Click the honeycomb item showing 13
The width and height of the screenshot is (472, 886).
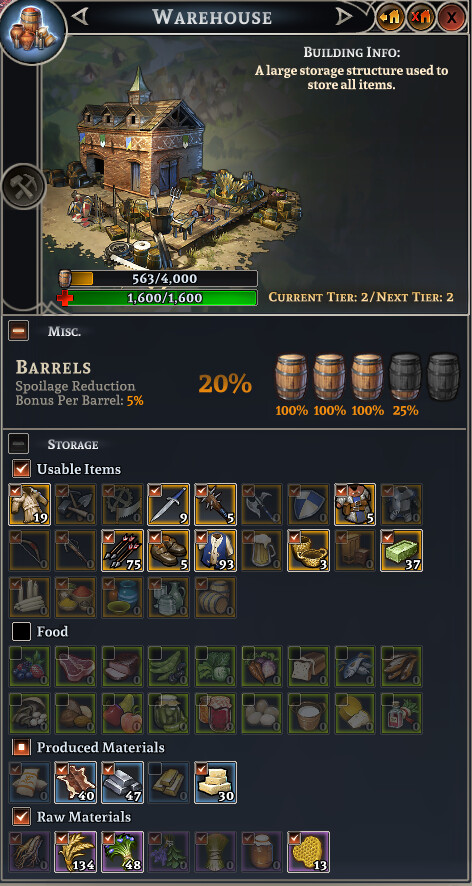tap(309, 852)
